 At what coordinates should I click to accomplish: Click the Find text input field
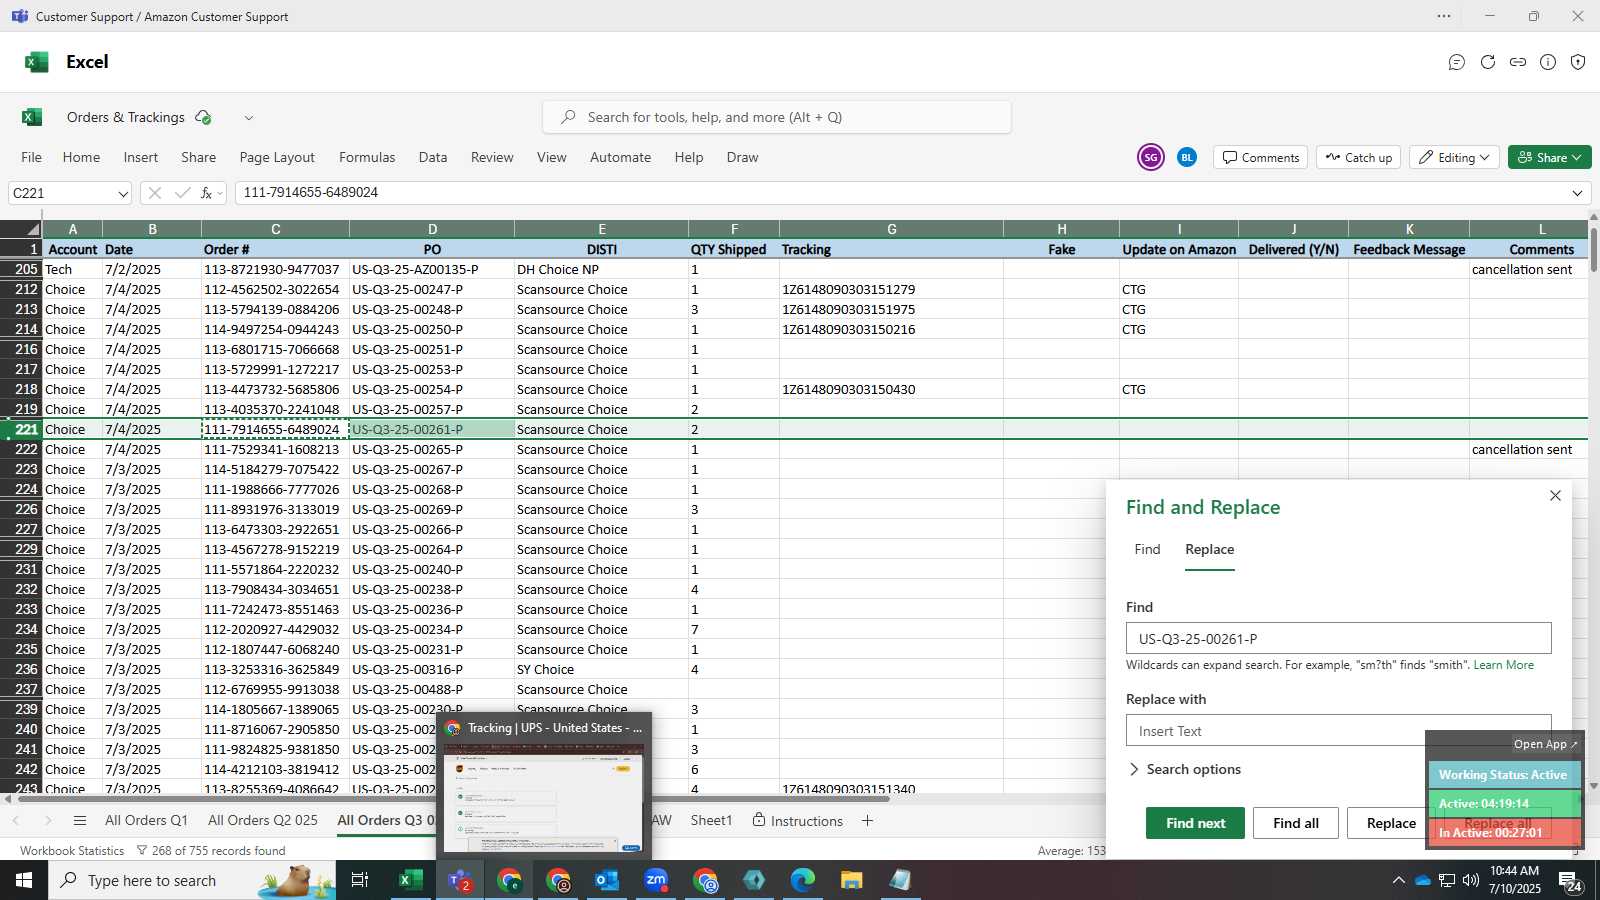point(1338,639)
